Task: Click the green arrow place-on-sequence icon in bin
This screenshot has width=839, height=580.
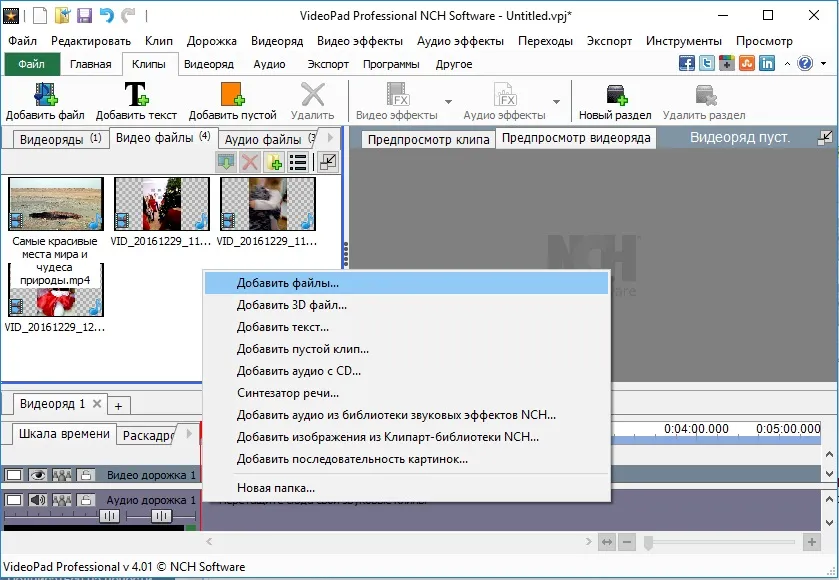Action: [226, 162]
